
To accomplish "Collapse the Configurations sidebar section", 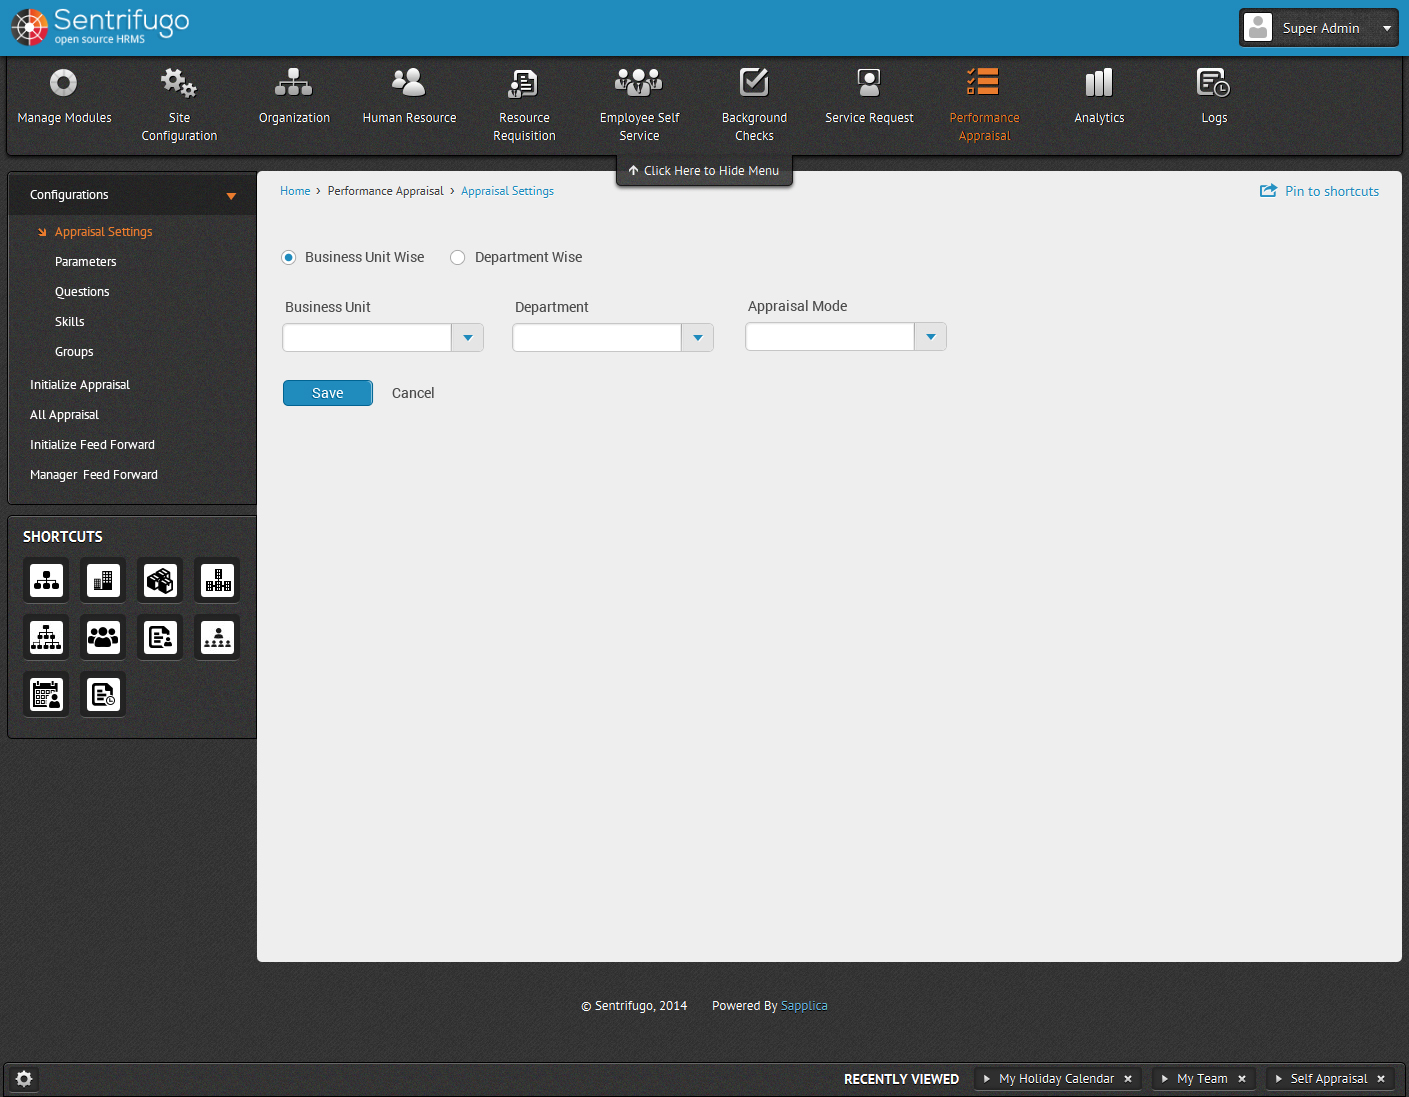I will click(231, 196).
